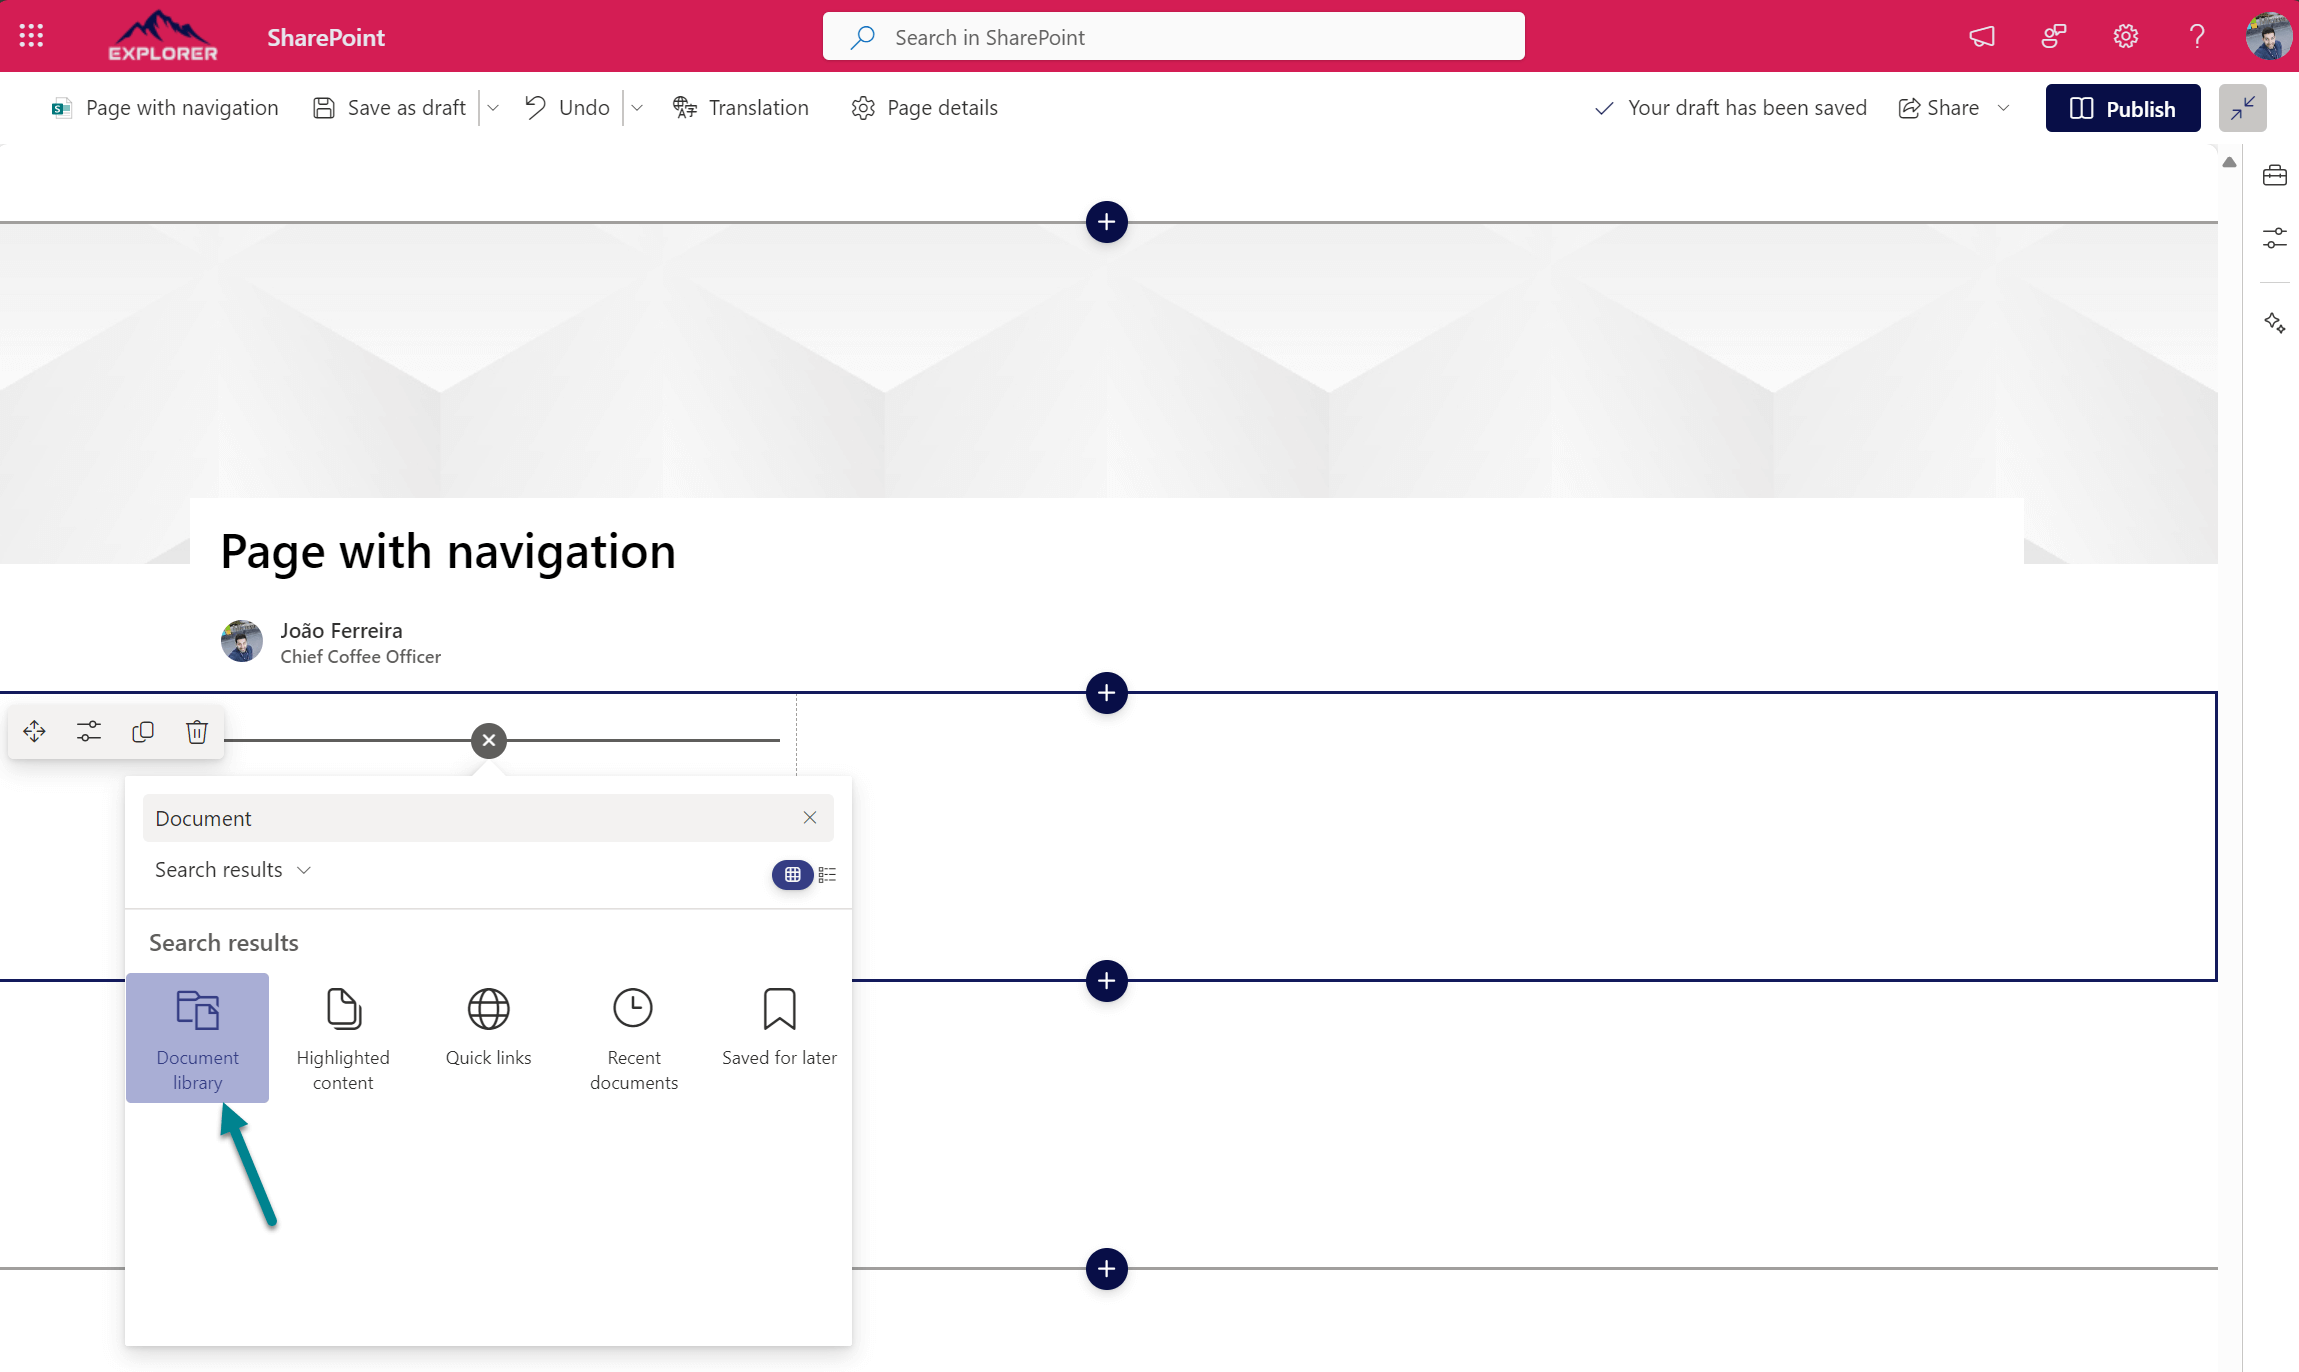Select the Copilot sparkle icon
The width and height of the screenshot is (2299, 1372).
2275,323
